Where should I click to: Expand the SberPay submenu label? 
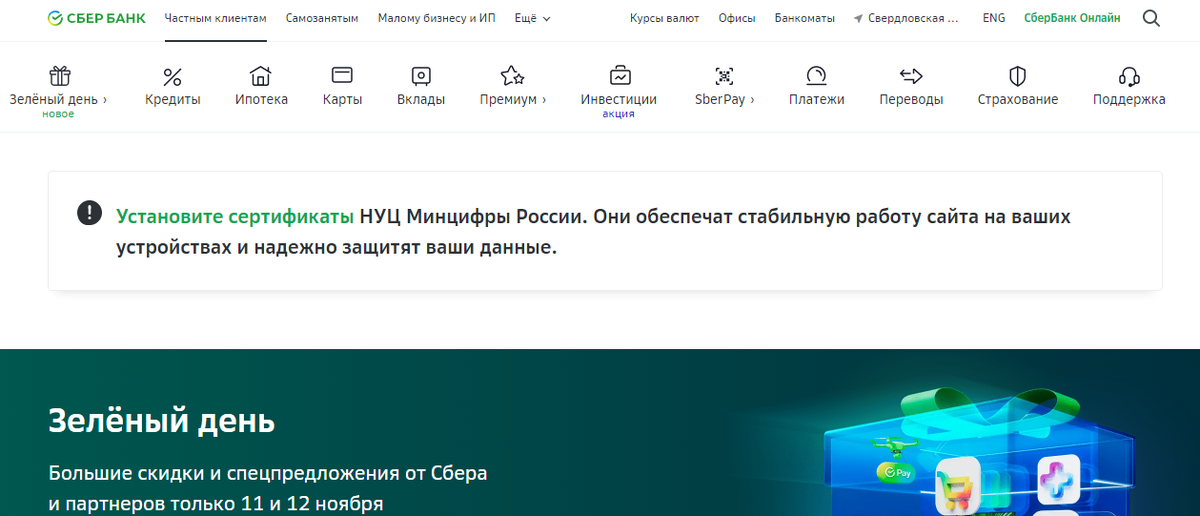point(724,99)
